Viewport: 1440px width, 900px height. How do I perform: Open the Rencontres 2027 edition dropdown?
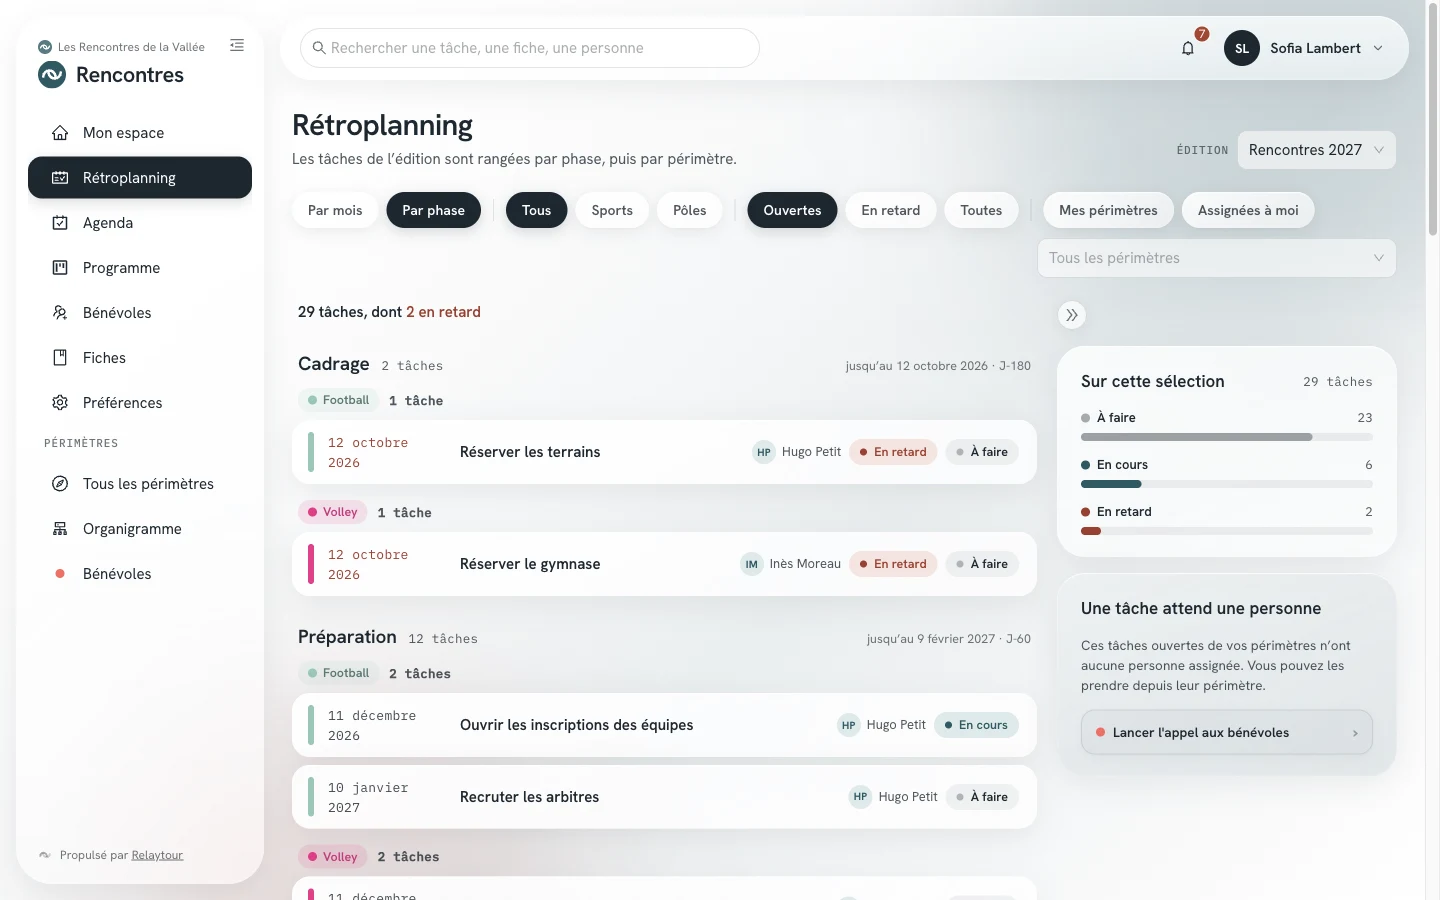(x=1316, y=150)
